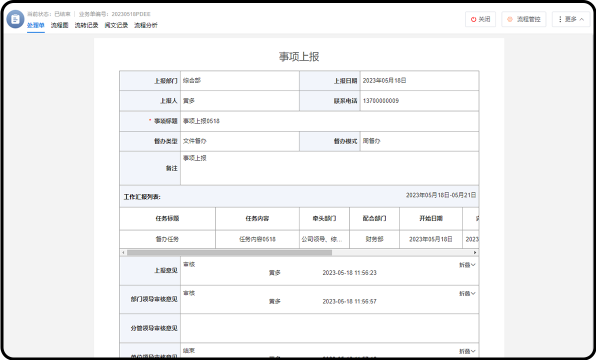
Task: Select the start date cell 2023年05月18日 in table
Action: coord(431,239)
